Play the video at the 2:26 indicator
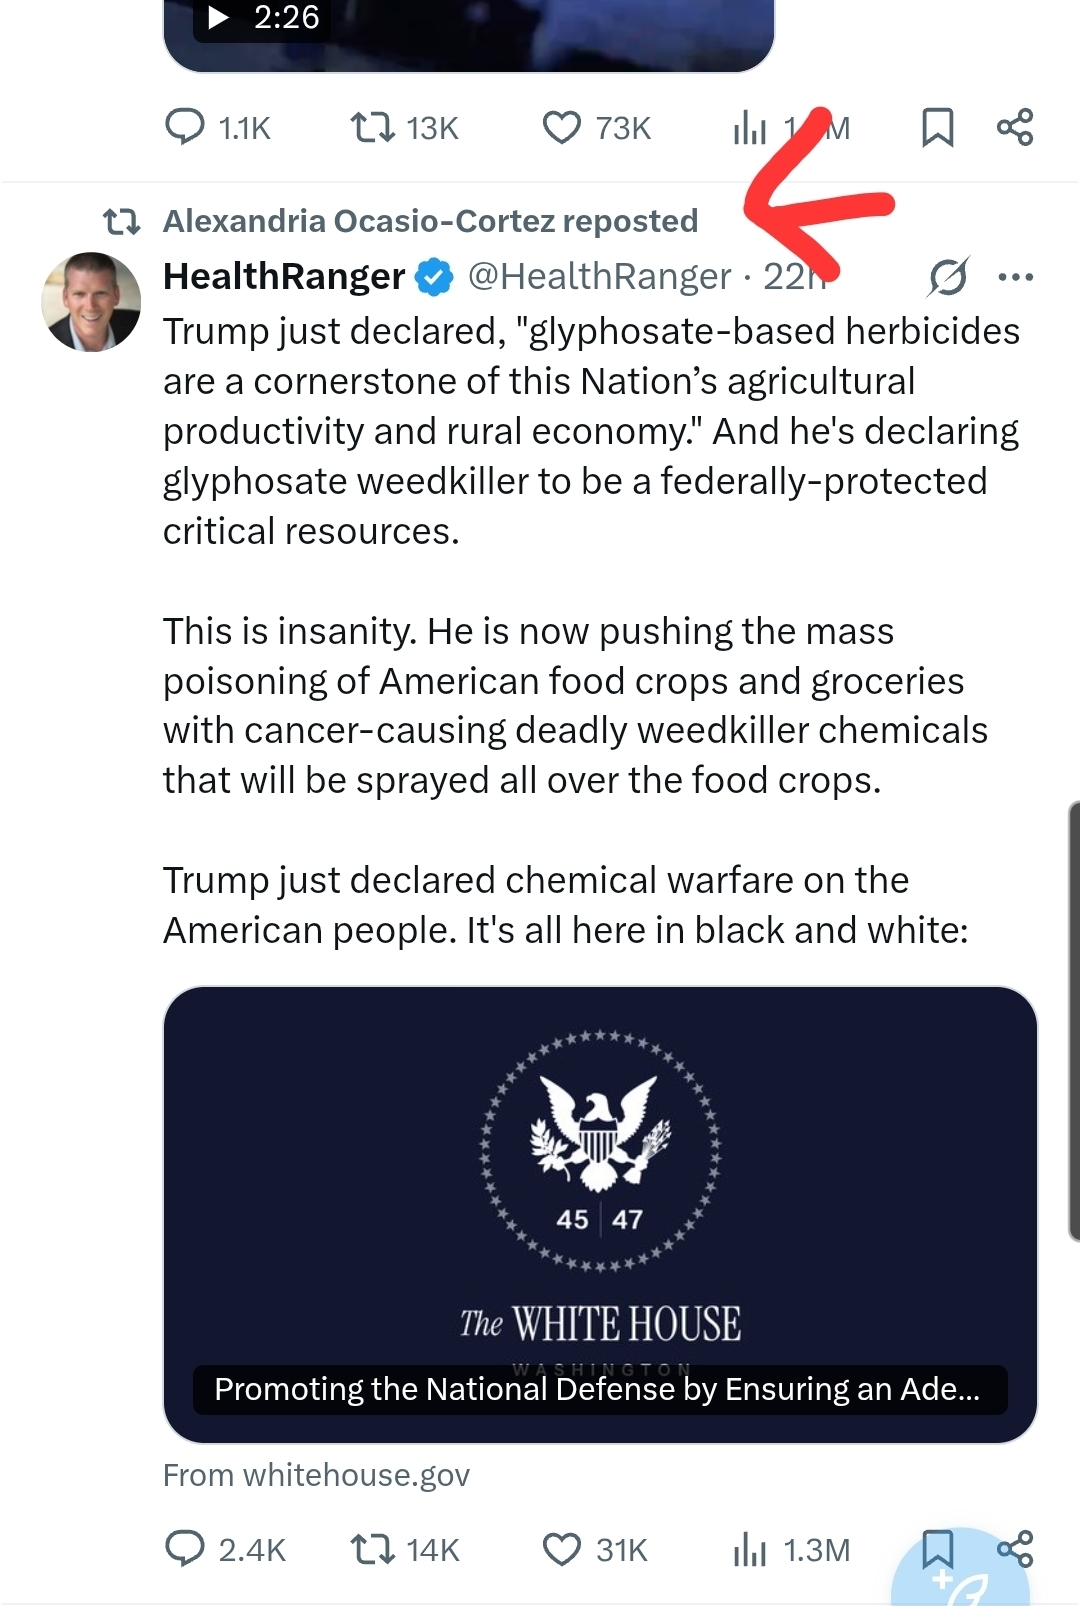1080x1606 pixels. (x=218, y=17)
